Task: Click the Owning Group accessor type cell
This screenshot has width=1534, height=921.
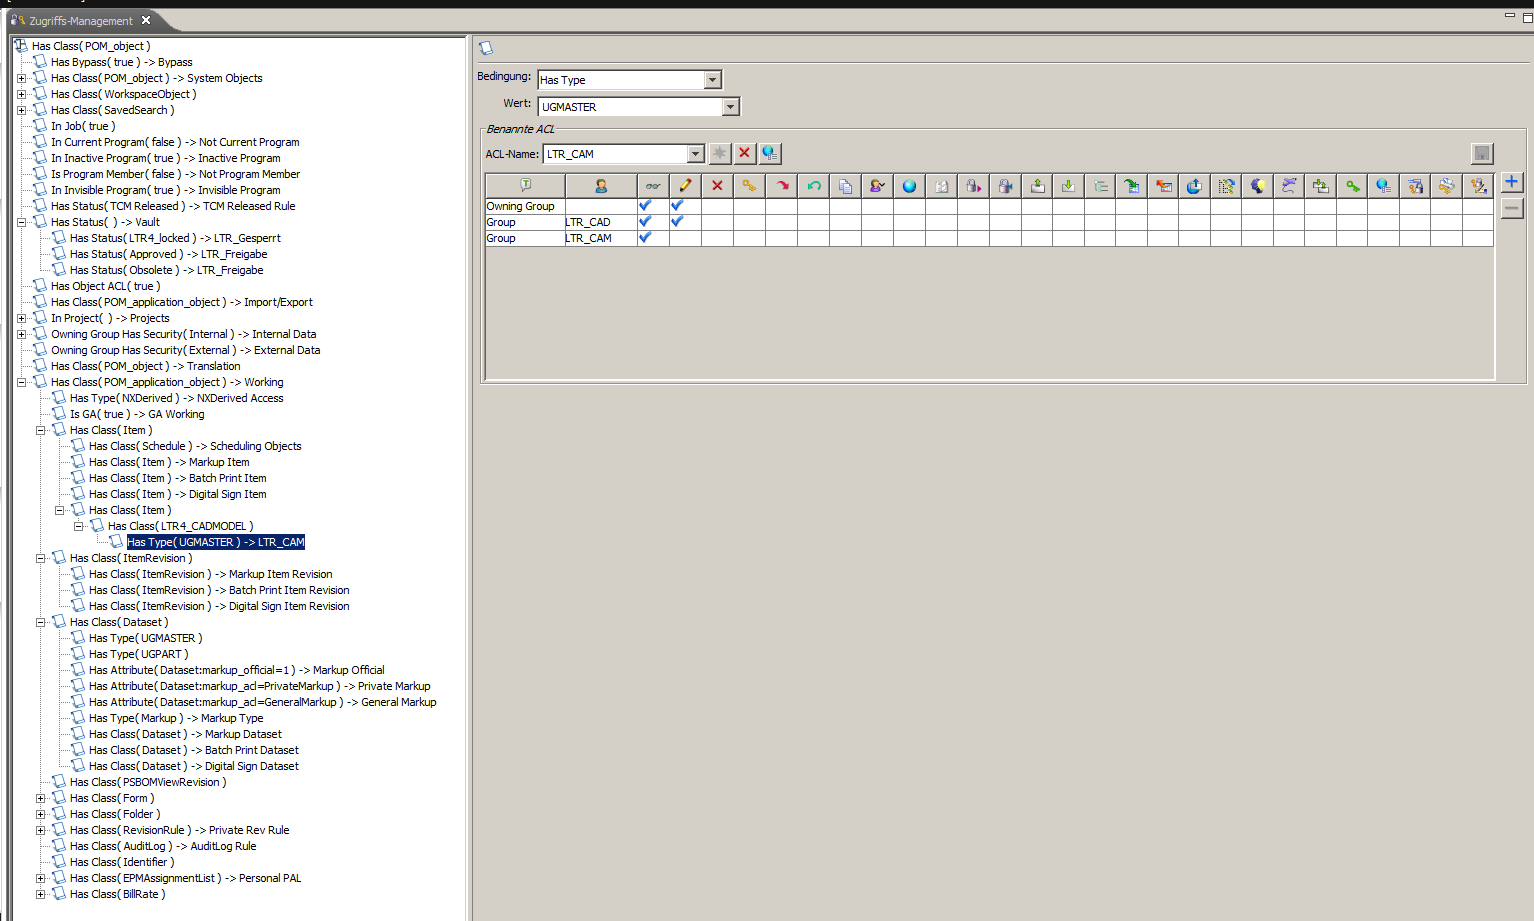Action: coord(525,206)
